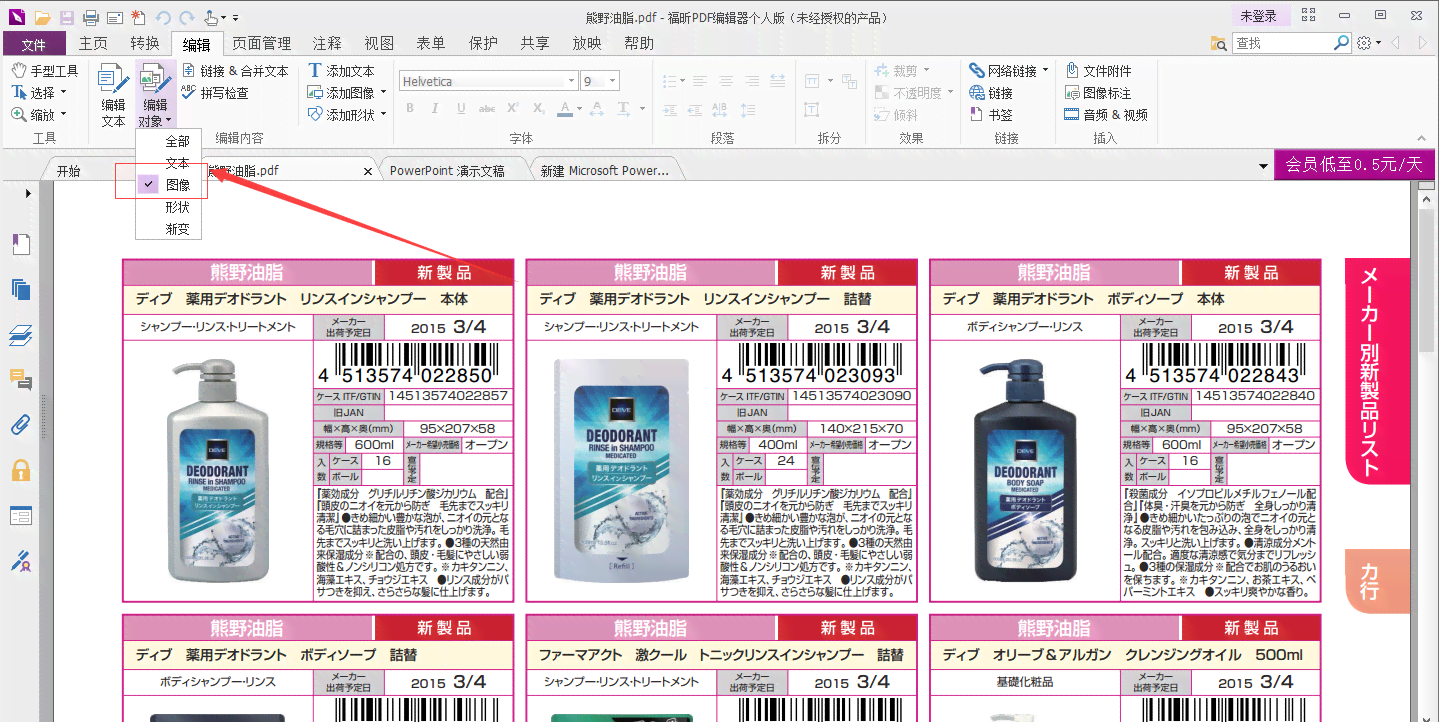1439x722 pixels.
Task: Click the 书签 bookmark tool
Action: click(x=991, y=115)
